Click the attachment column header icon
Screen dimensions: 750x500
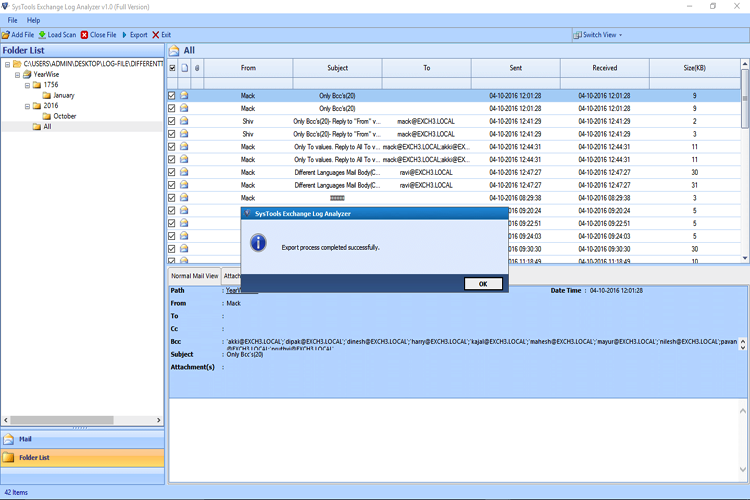click(197, 68)
